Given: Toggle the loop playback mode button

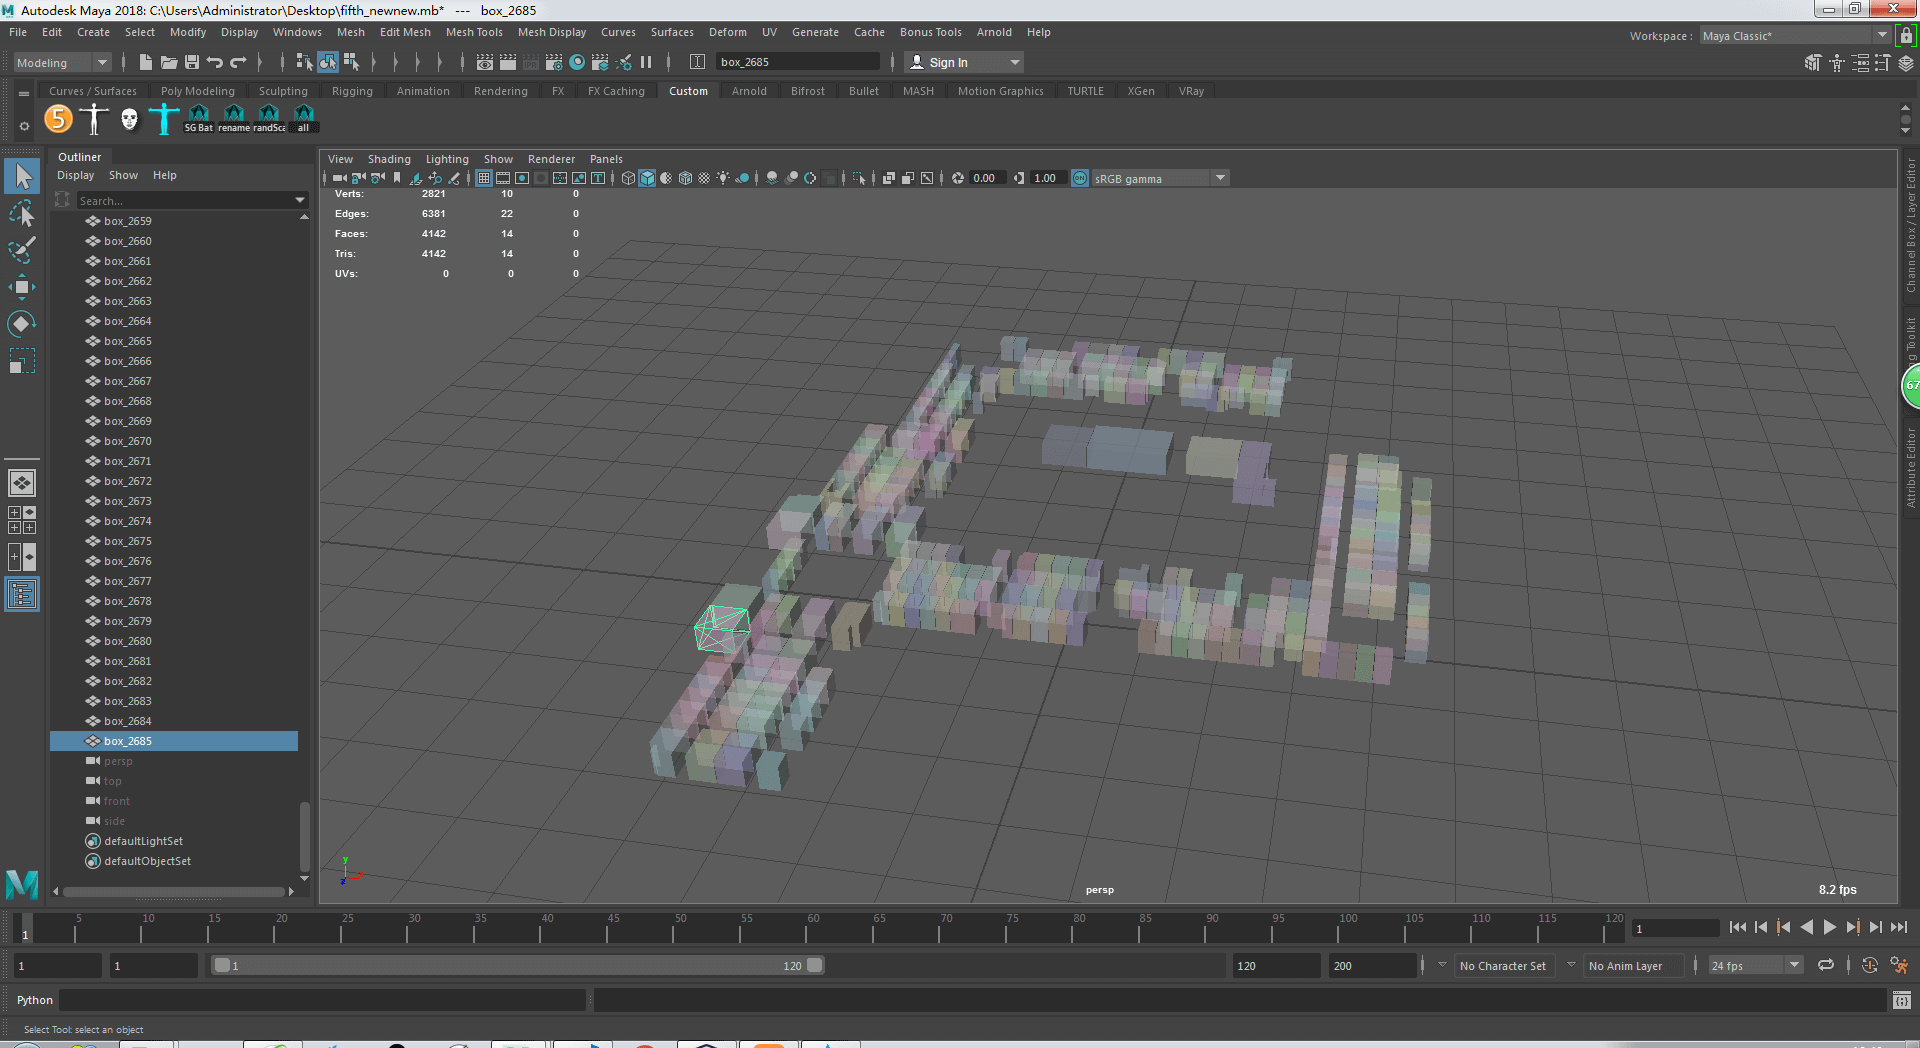Looking at the screenshot, I should pos(1826,965).
